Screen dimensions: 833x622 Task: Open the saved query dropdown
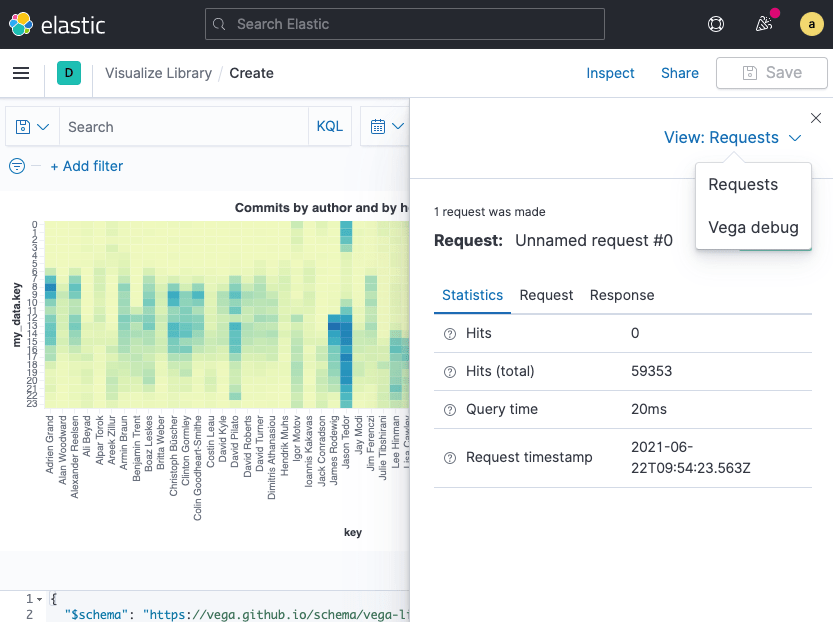(x=32, y=127)
